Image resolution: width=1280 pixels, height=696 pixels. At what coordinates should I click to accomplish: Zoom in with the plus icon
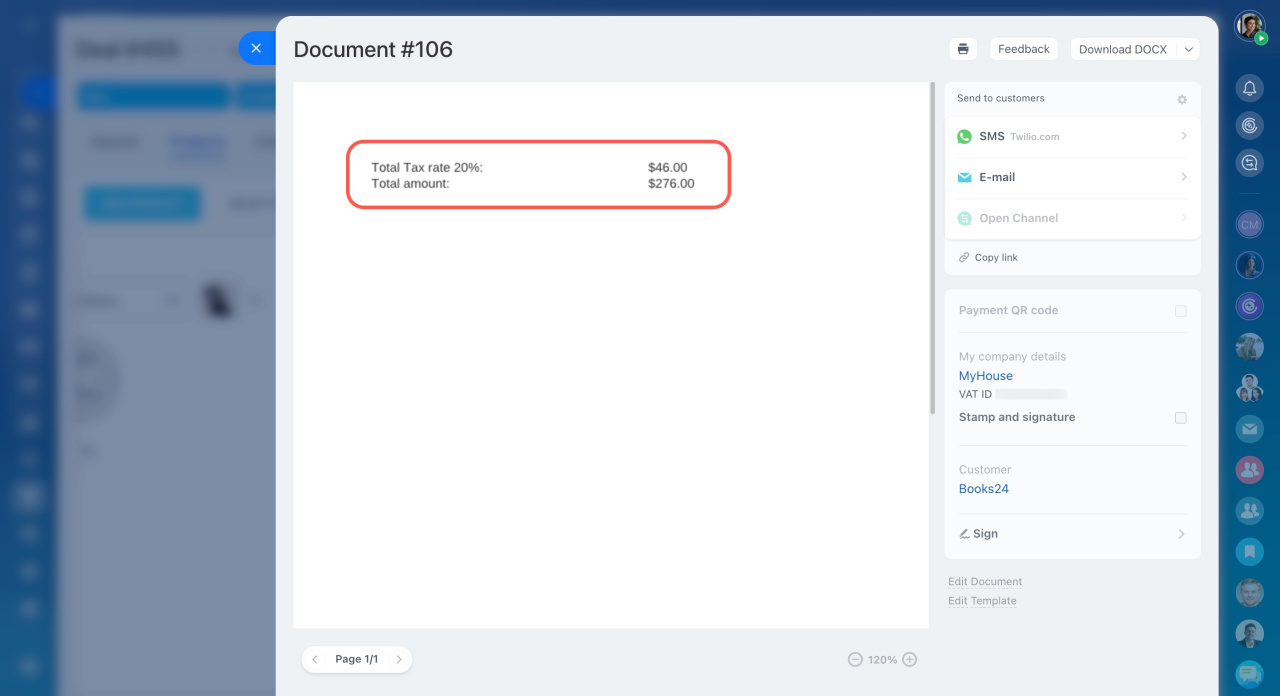coord(910,659)
